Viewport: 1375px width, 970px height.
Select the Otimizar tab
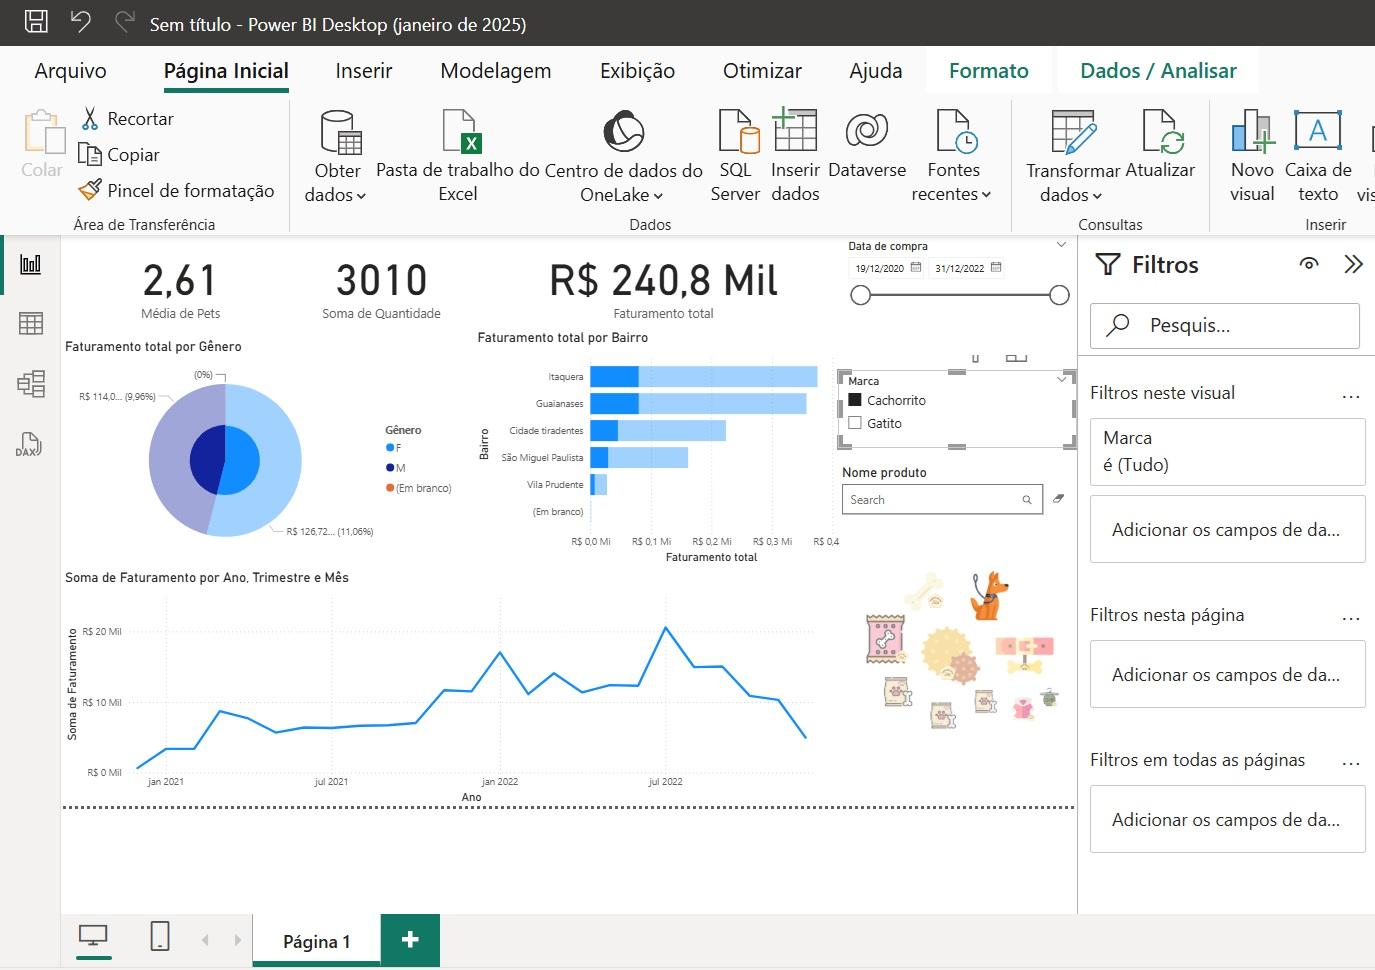click(x=762, y=71)
